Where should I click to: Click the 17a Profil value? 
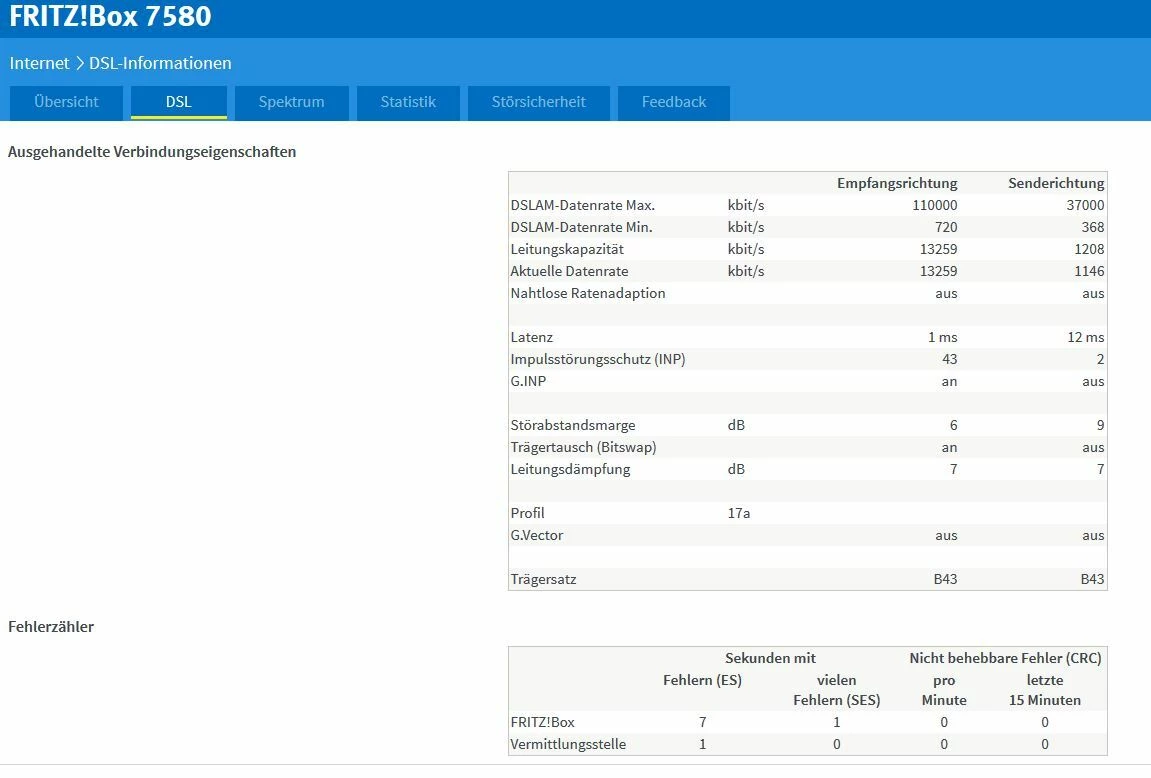(739, 513)
